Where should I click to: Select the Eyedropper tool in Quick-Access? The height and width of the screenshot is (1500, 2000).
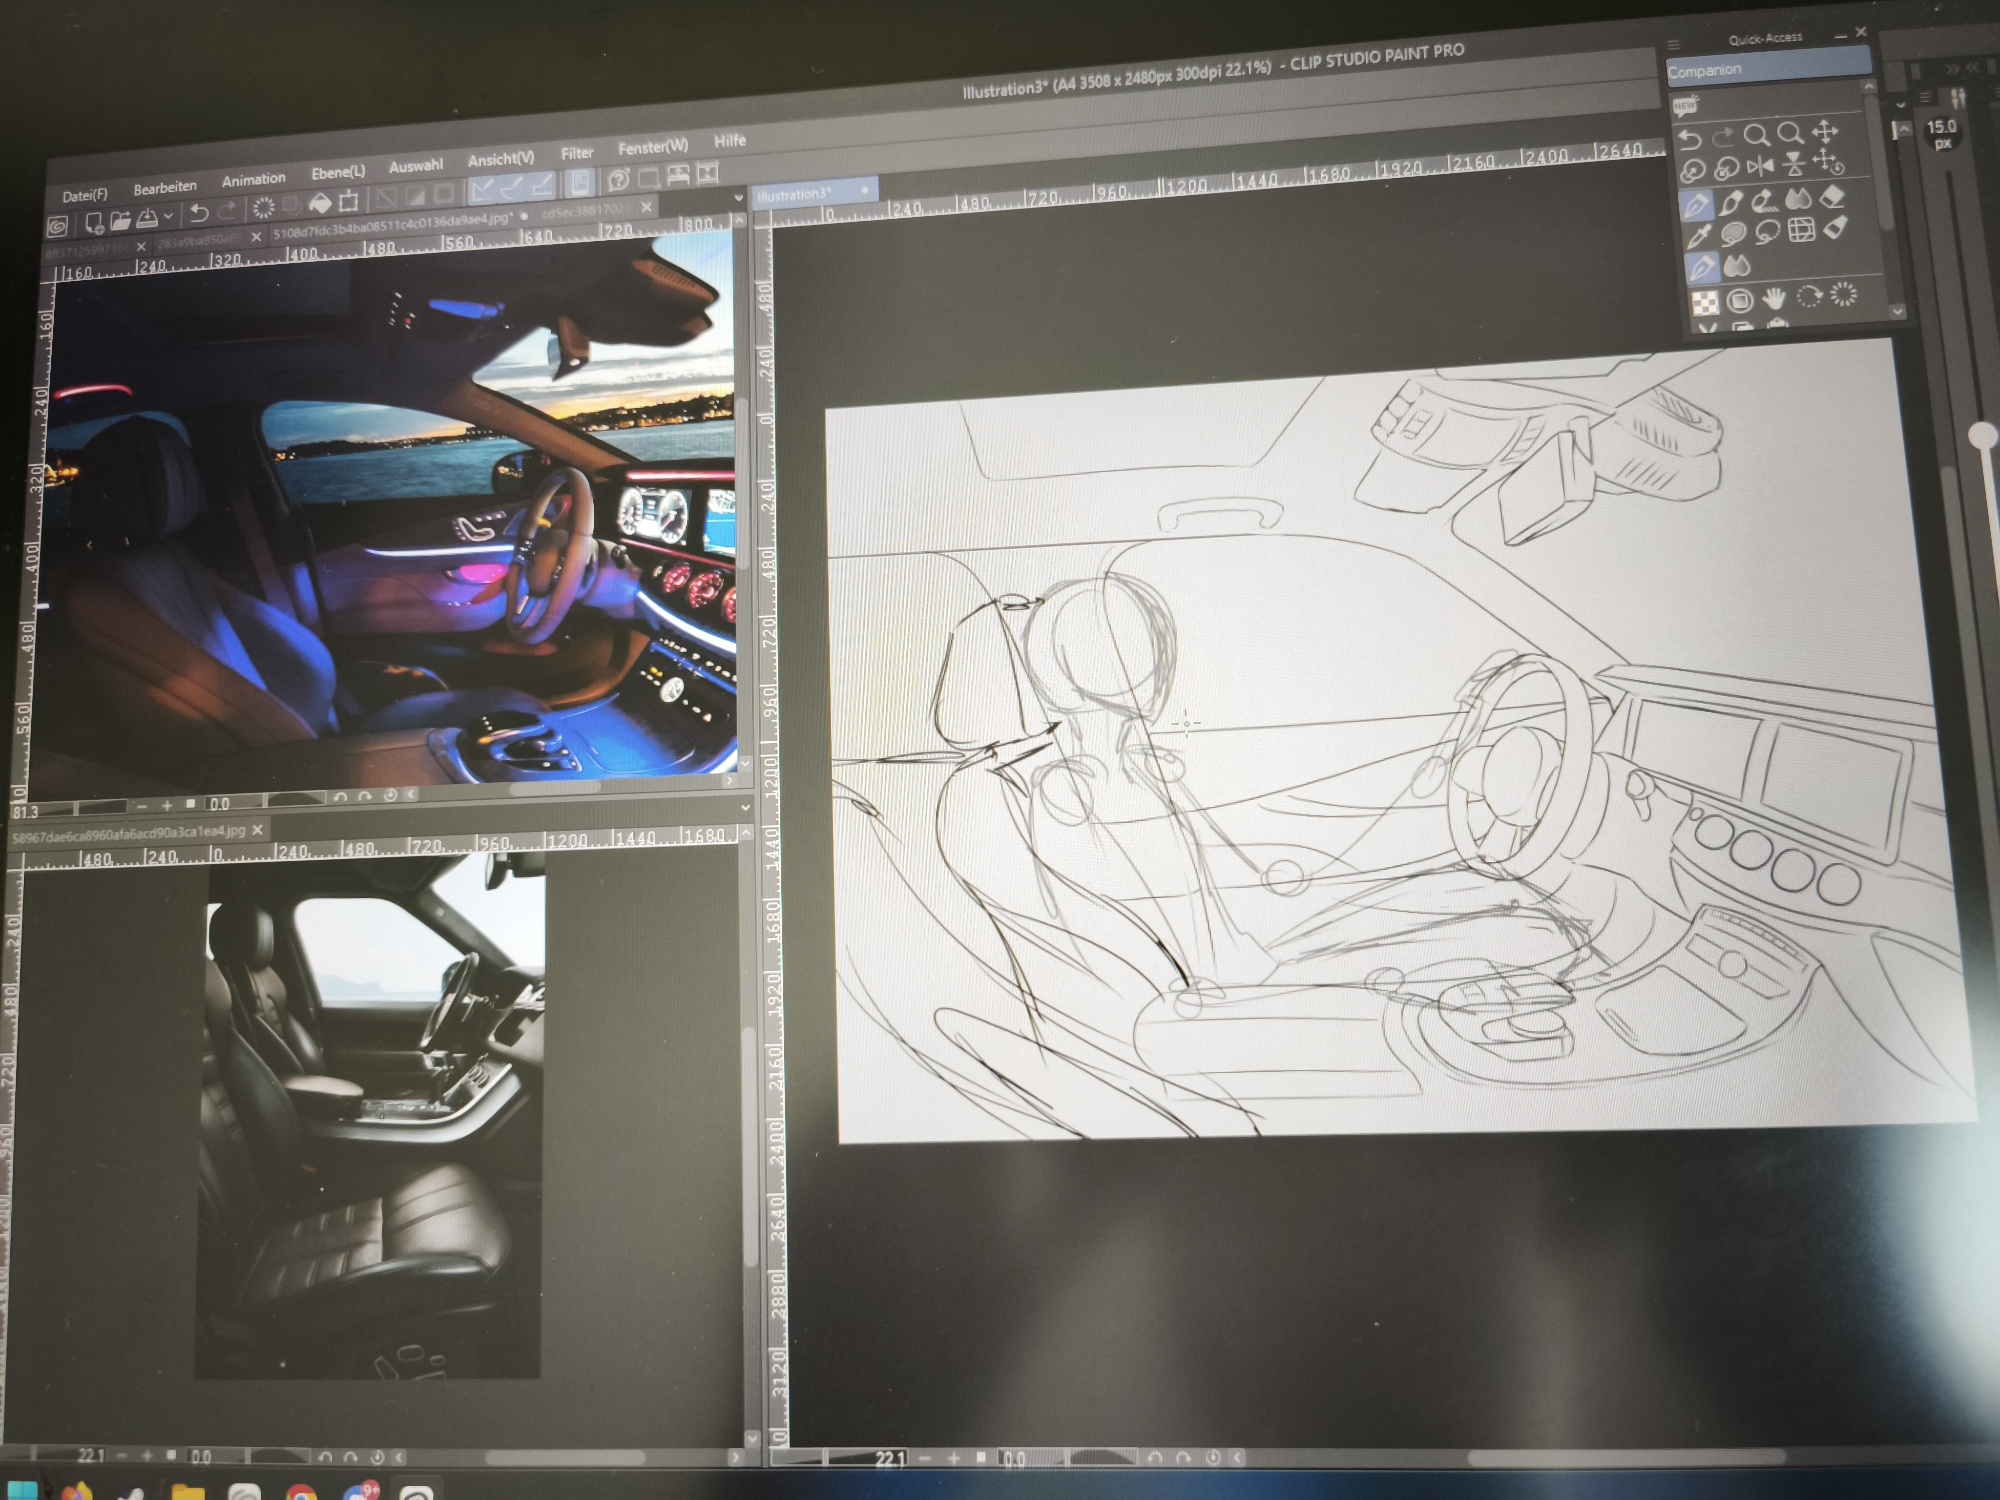tap(1697, 237)
